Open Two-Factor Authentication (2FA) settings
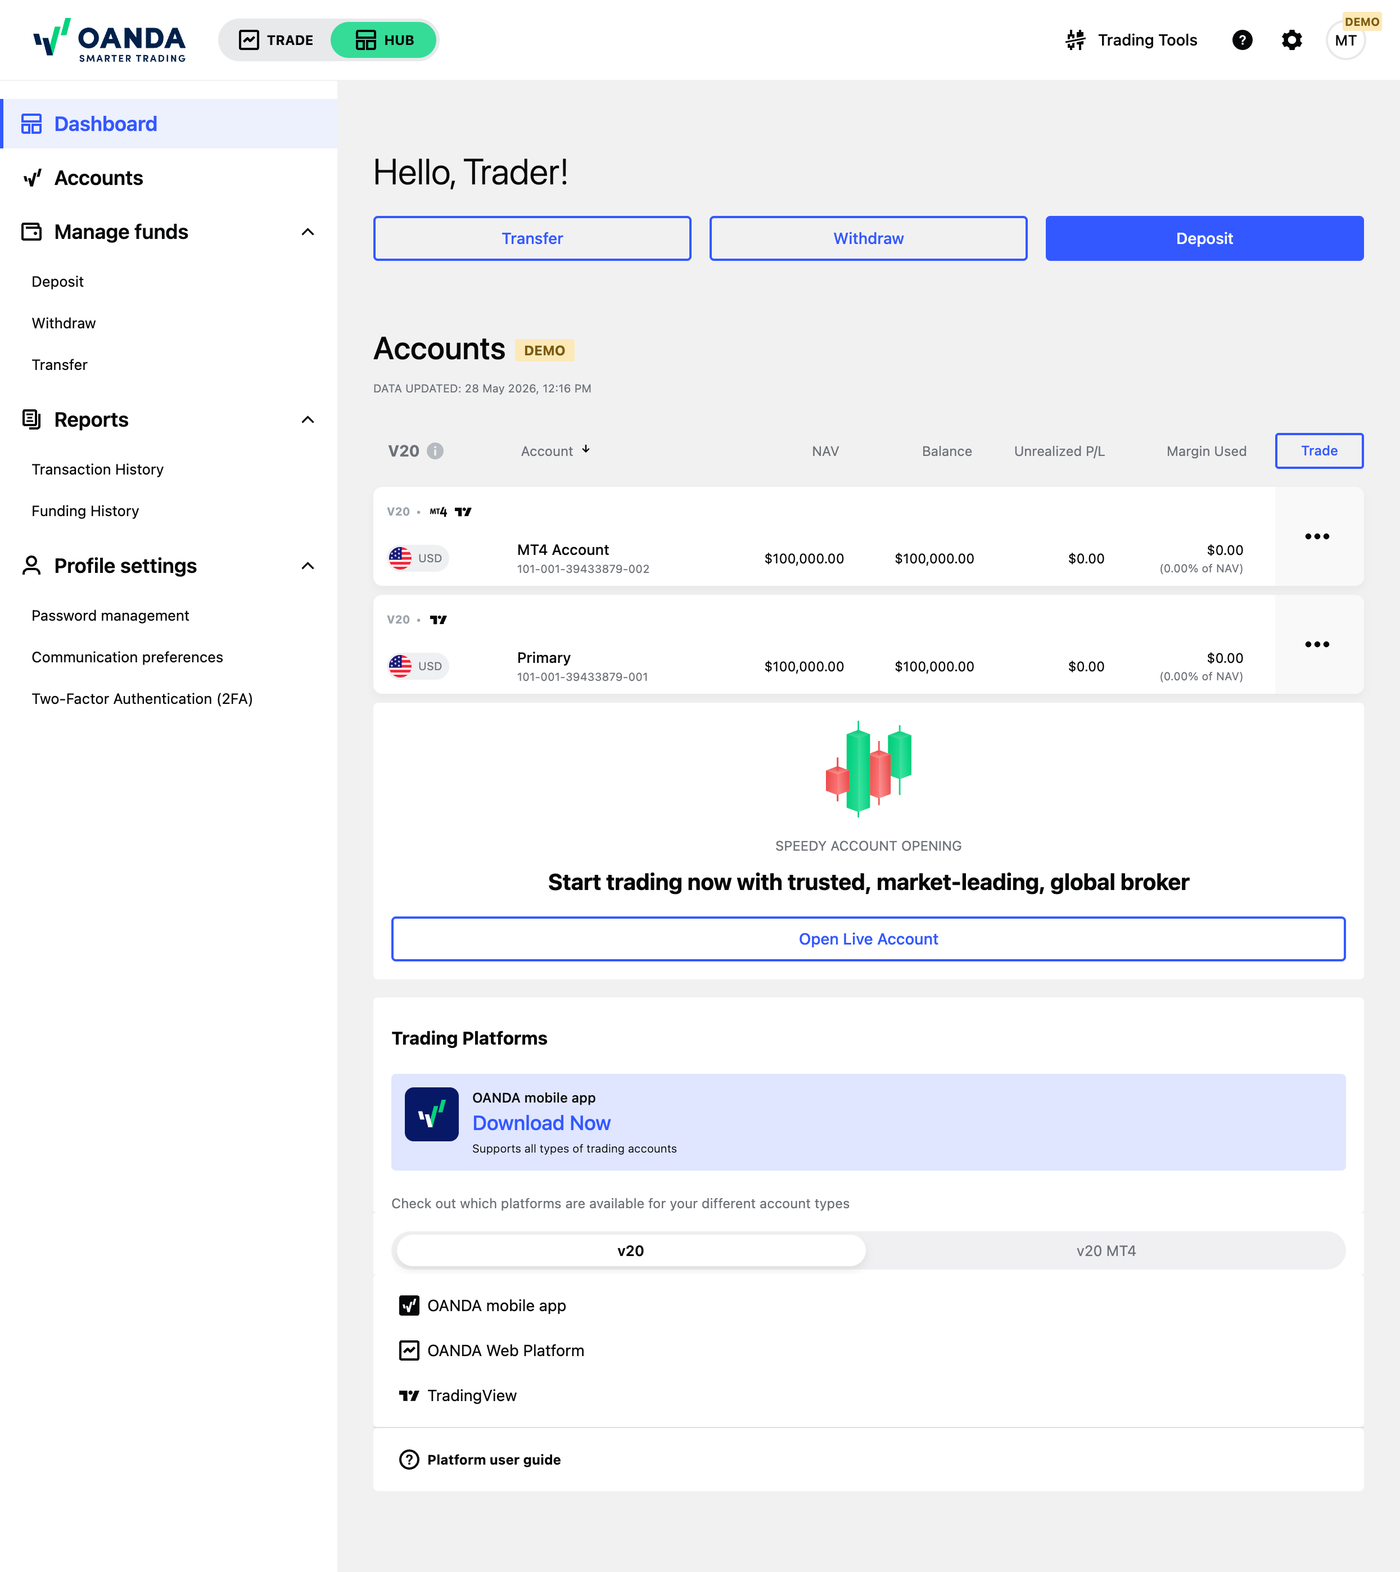 (142, 699)
